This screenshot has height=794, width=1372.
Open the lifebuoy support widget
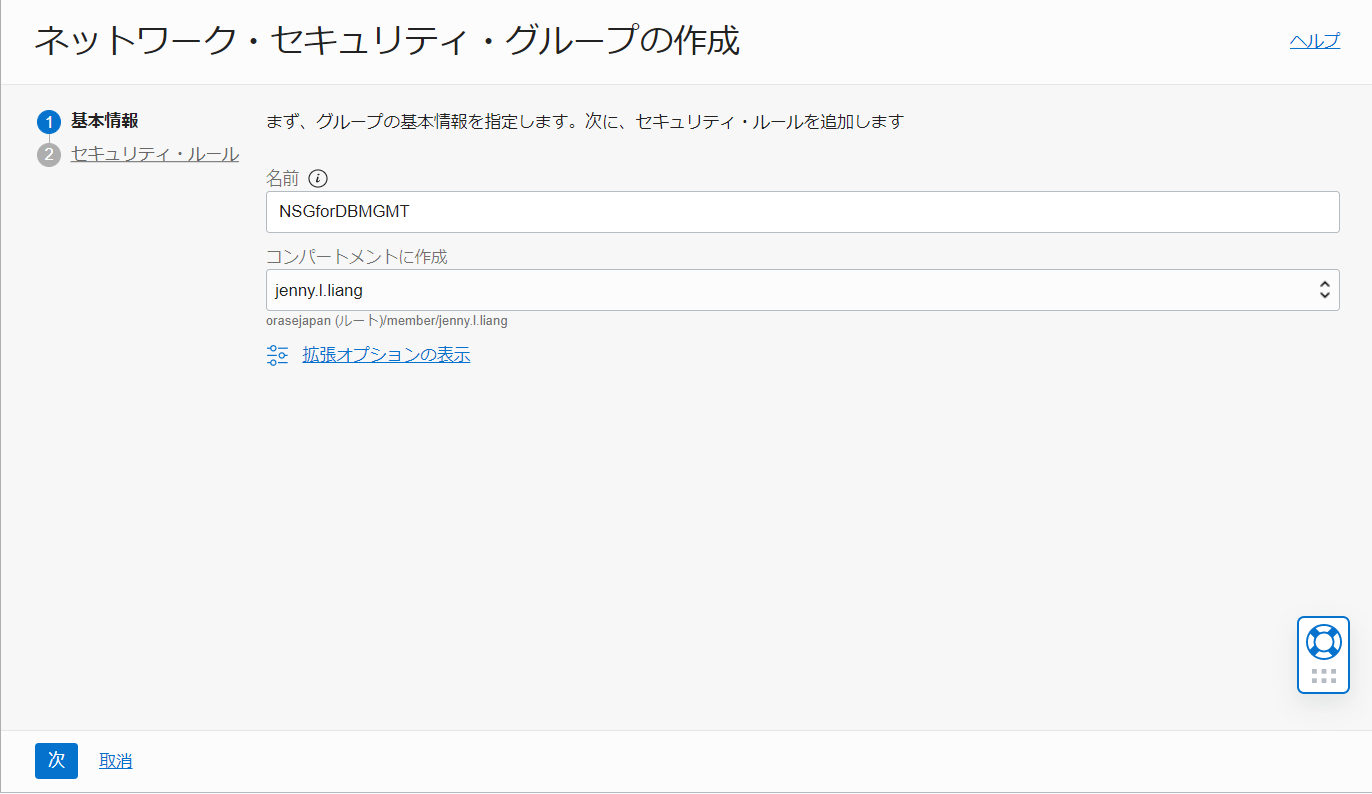[x=1323, y=641]
